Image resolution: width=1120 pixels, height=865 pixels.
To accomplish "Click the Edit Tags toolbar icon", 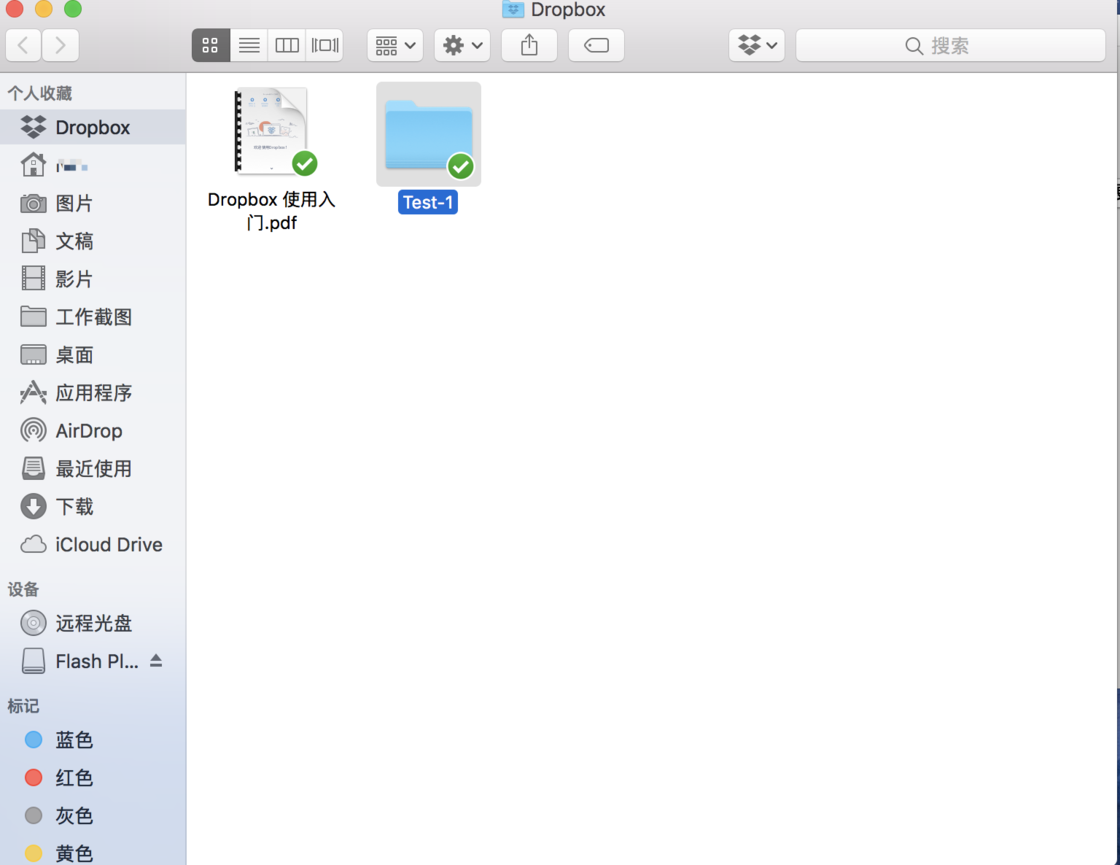I will [596, 46].
